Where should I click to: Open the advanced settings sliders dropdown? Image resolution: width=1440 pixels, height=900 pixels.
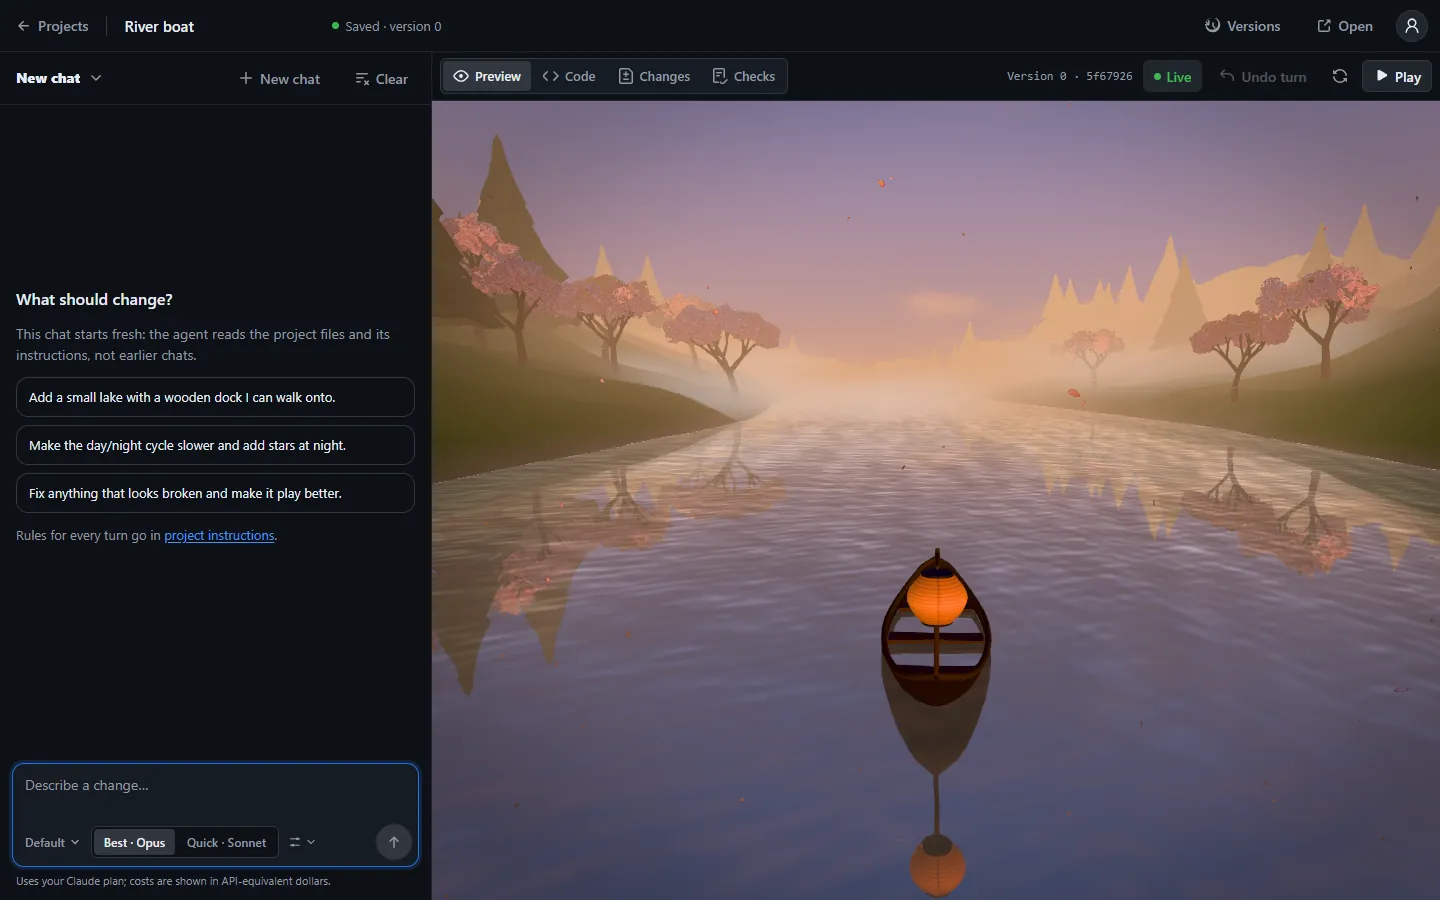(x=302, y=843)
